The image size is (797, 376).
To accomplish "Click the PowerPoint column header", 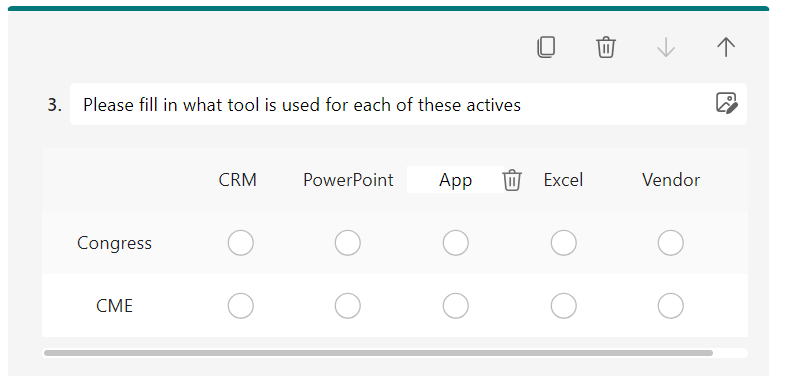I will point(348,180).
